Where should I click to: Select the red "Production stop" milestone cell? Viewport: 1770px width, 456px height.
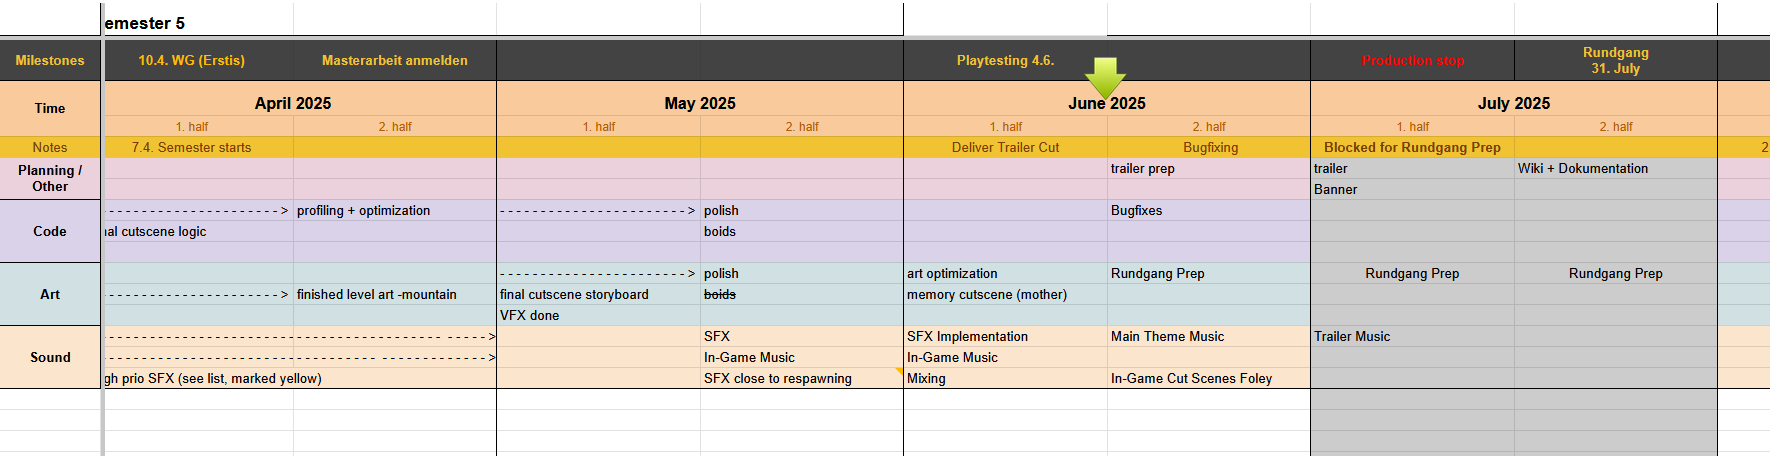tap(1412, 61)
